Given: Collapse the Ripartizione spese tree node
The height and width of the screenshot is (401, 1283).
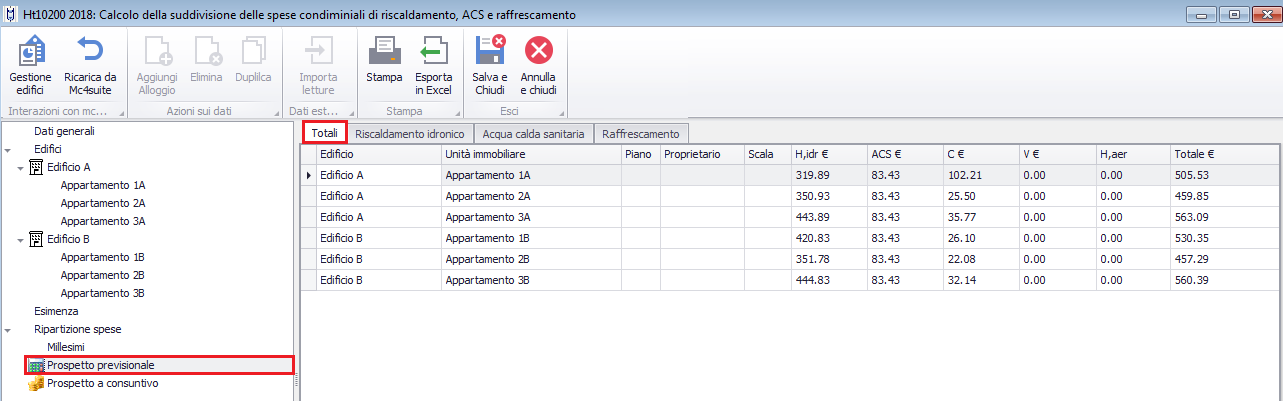Looking at the screenshot, I should [8, 329].
